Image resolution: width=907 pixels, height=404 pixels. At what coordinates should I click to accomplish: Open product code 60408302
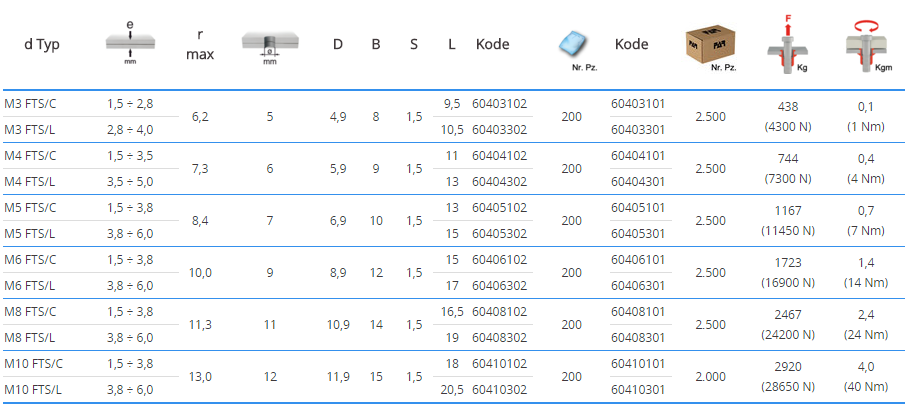499,338
